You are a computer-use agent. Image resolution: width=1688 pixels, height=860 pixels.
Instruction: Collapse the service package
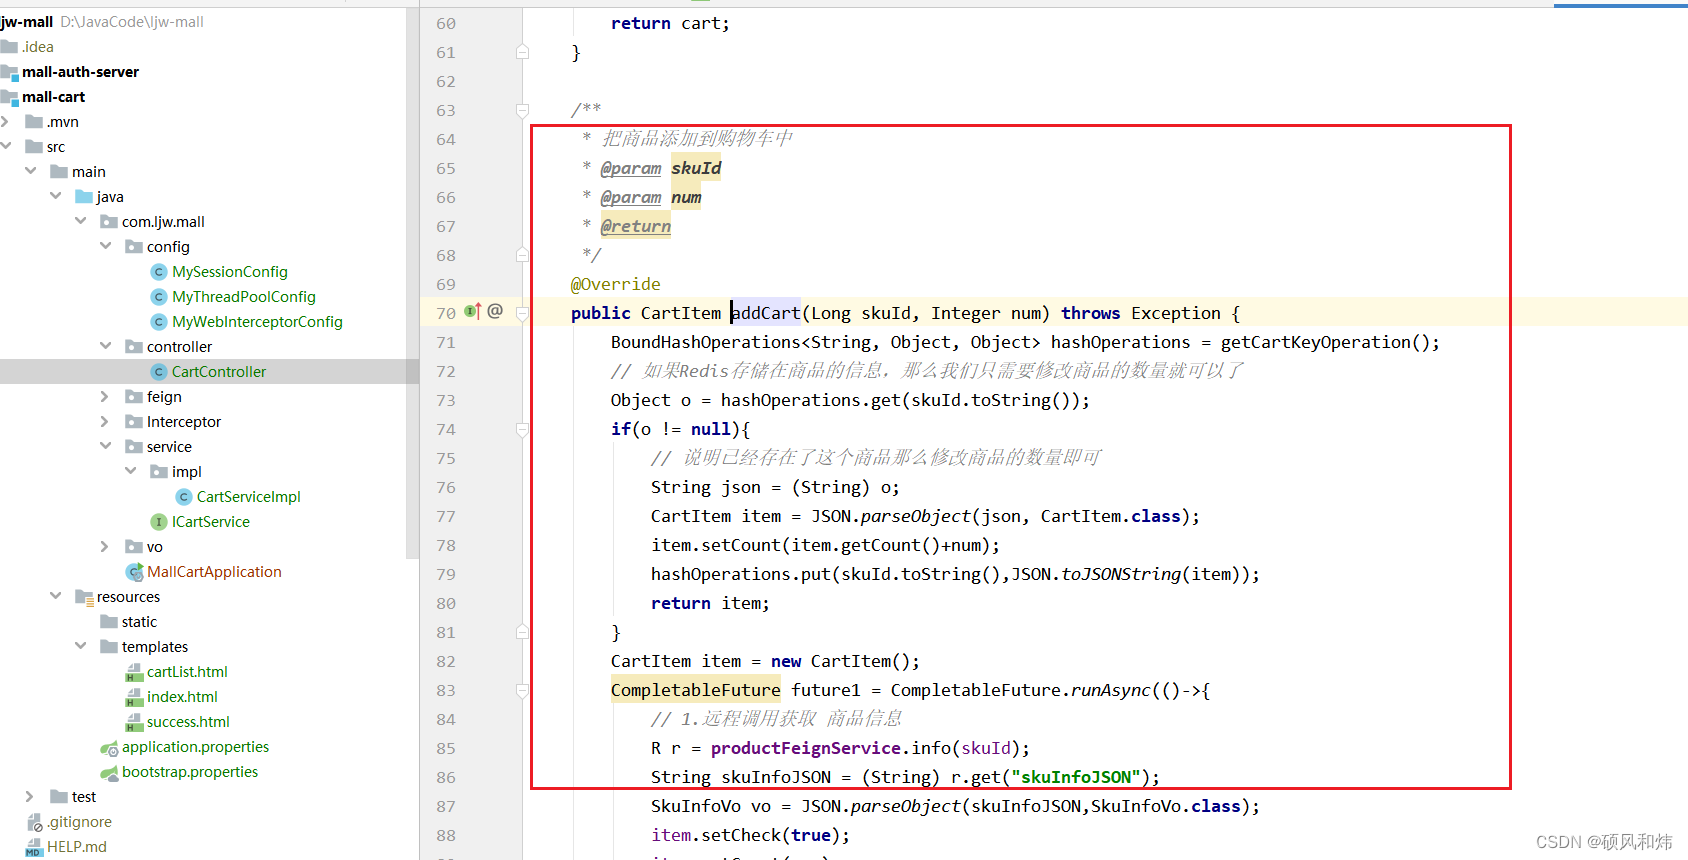[105, 446]
